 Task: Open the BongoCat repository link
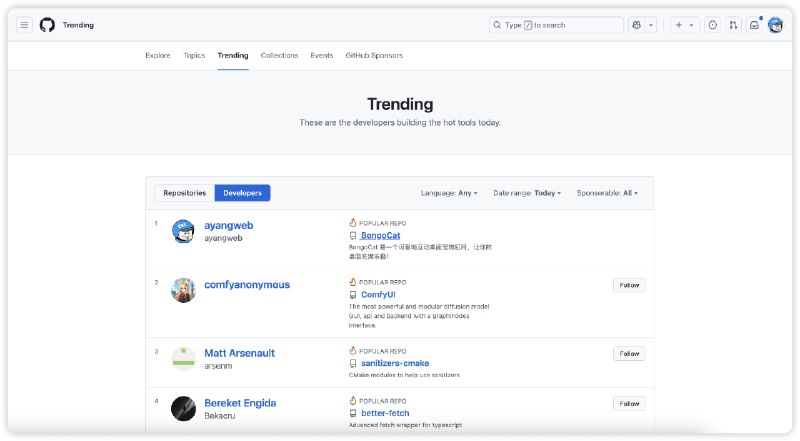point(380,235)
